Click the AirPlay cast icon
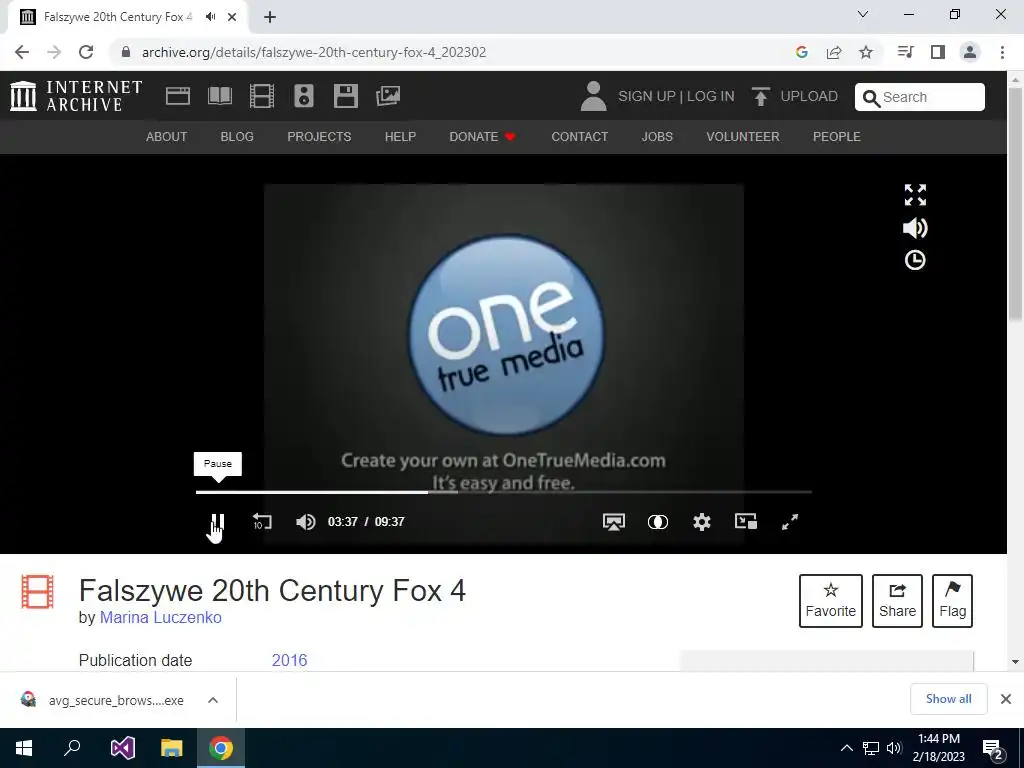1024x768 pixels. pos(613,522)
